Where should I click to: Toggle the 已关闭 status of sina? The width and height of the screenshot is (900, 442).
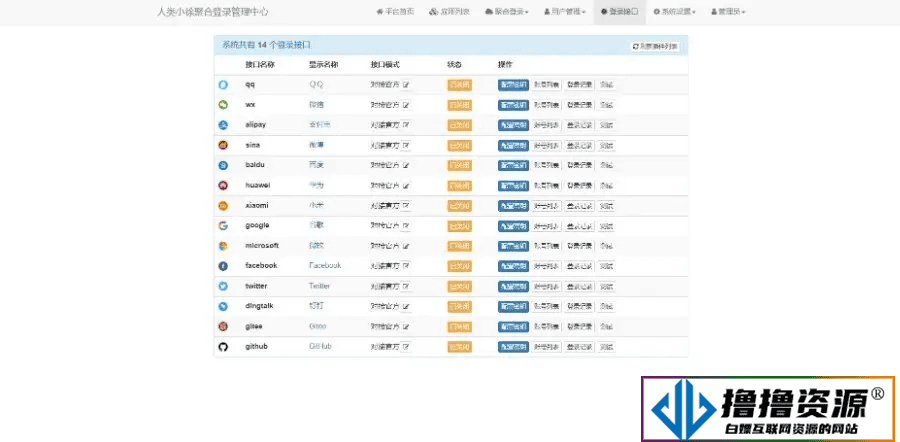[459, 146]
